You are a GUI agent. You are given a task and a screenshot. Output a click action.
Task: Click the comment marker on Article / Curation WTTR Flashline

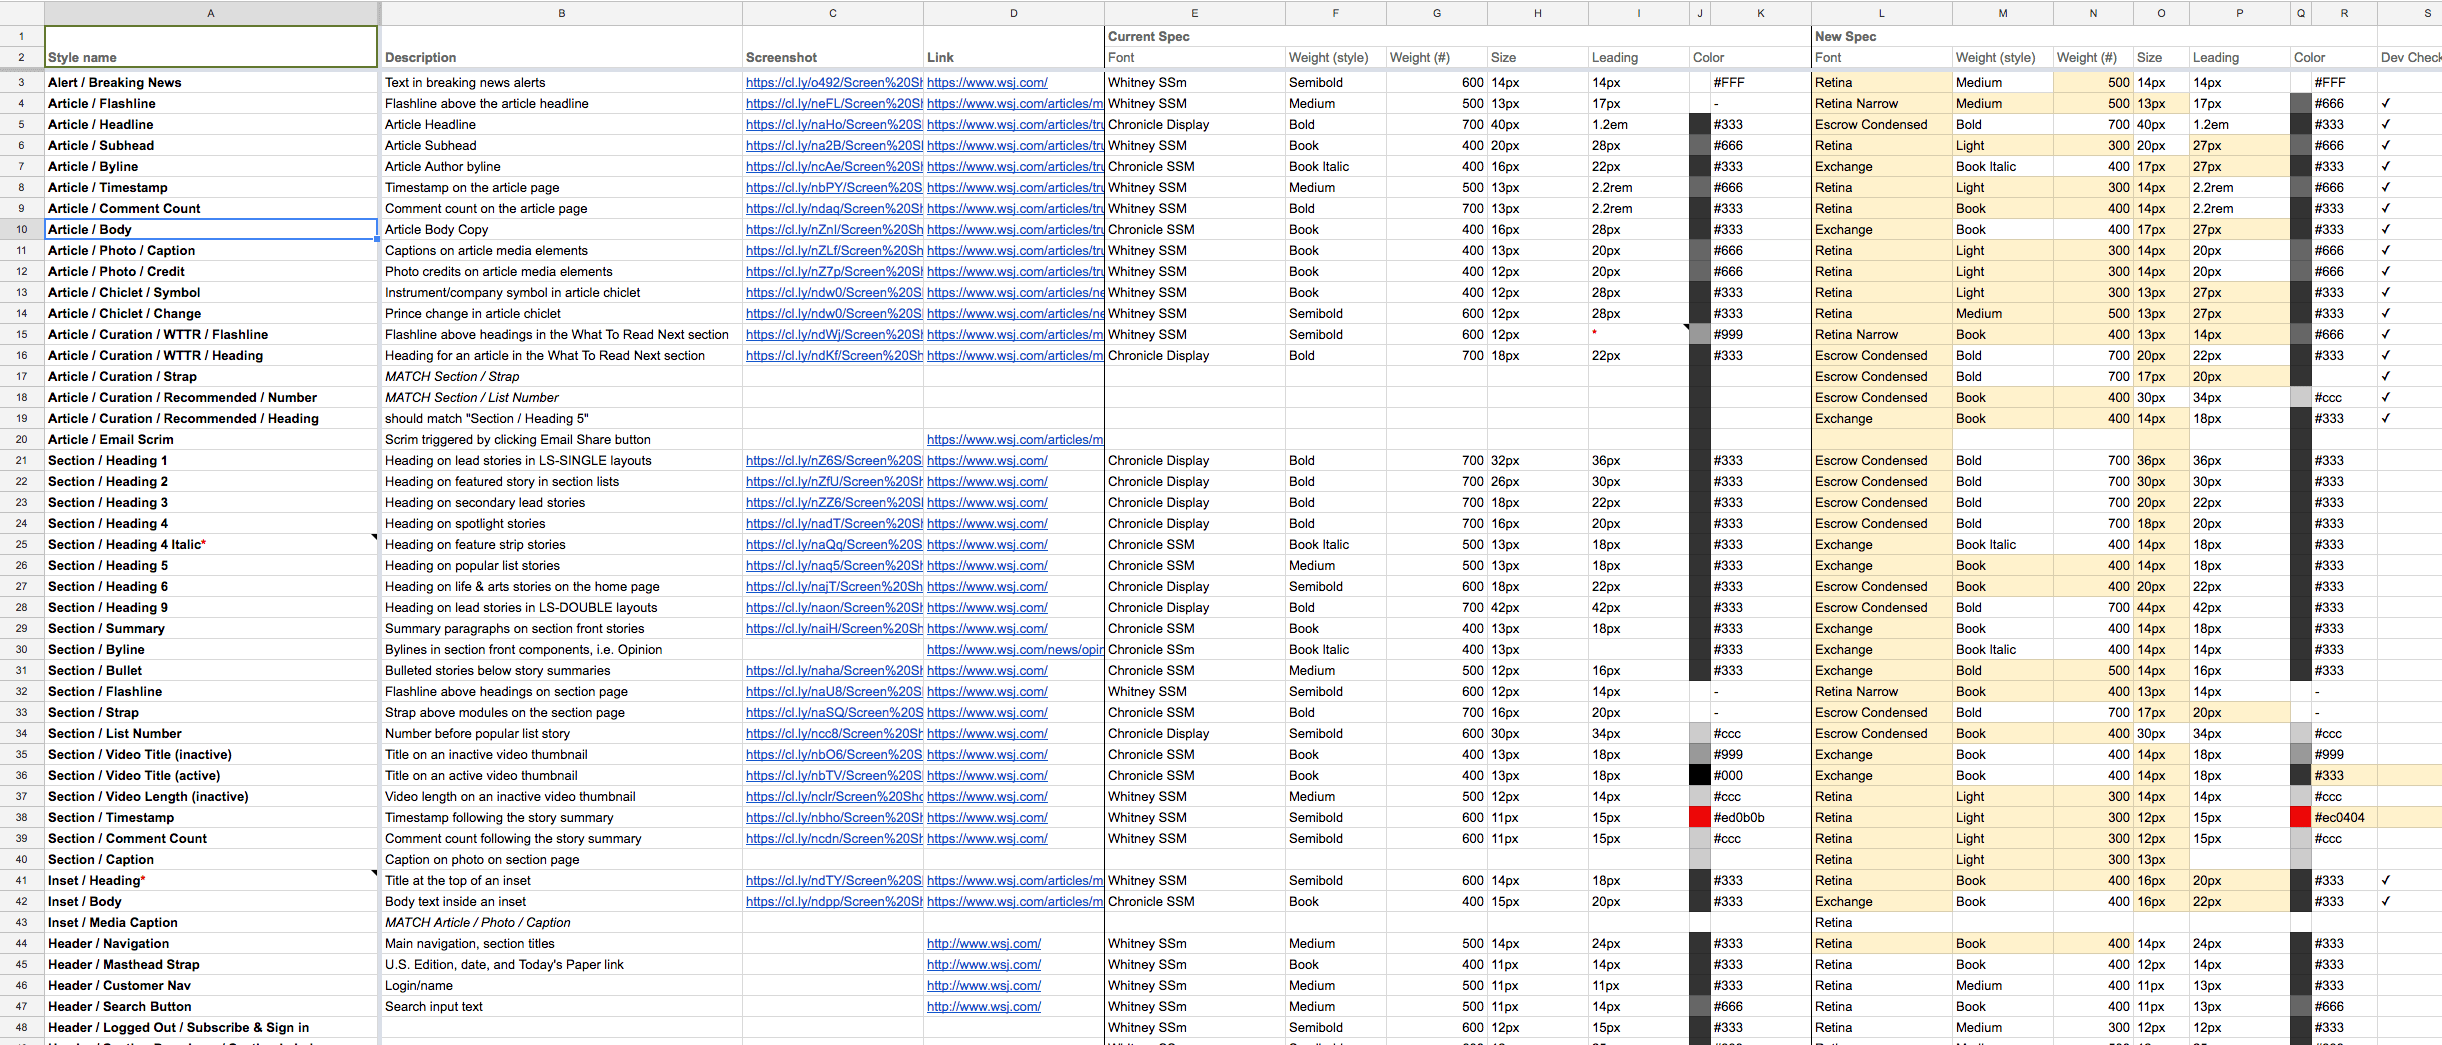tap(1687, 328)
